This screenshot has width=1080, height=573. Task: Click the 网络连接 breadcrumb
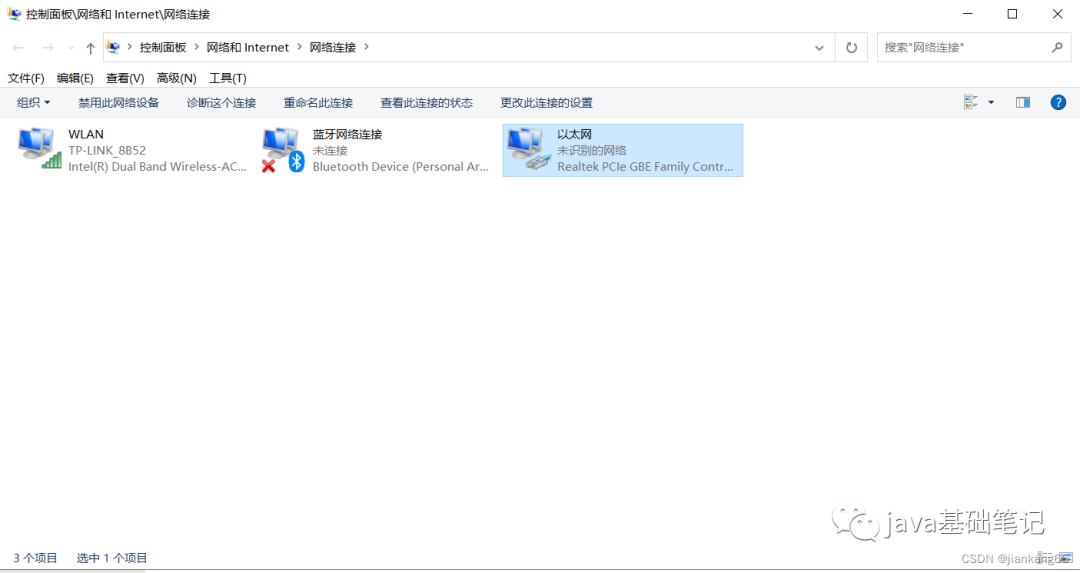[333, 47]
